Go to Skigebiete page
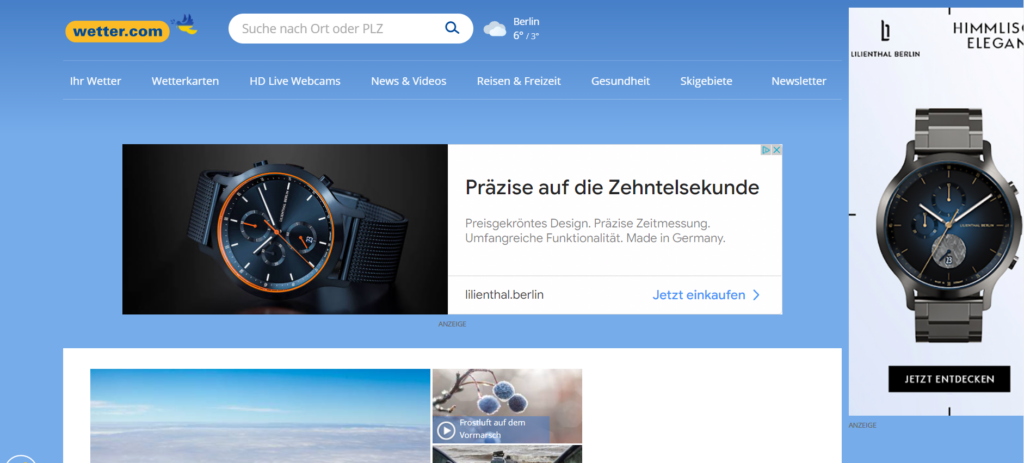 coord(706,81)
